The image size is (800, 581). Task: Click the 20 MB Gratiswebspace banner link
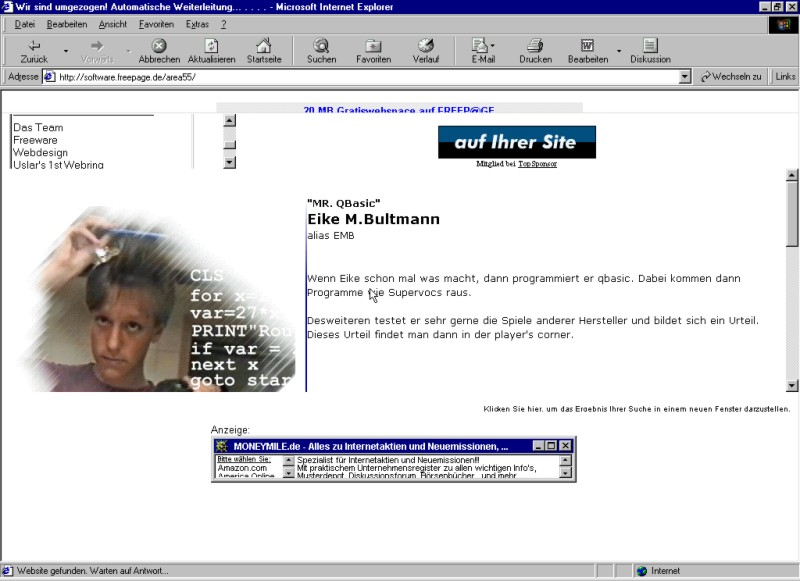[398, 110]
